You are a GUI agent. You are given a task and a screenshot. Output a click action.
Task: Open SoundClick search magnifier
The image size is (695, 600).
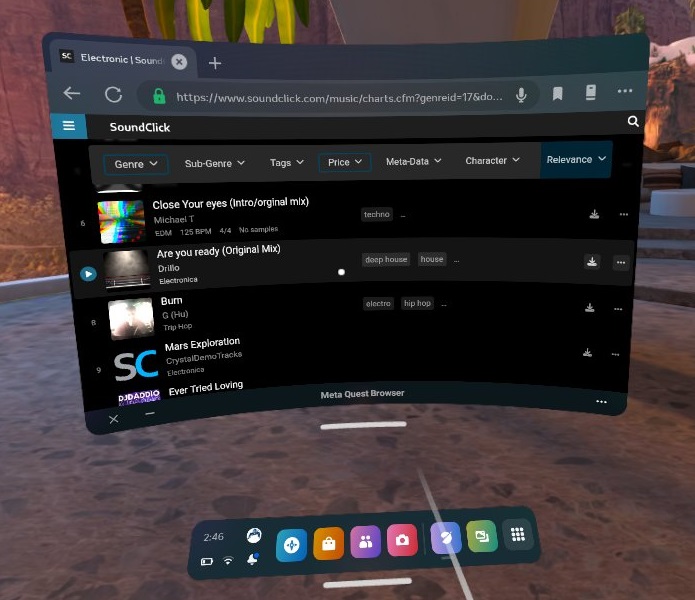pos(633,121)
